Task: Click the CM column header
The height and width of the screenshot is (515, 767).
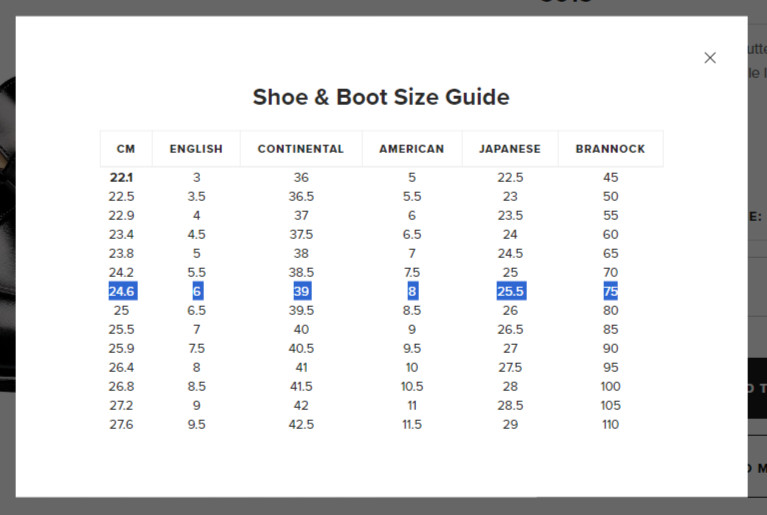Action: (126, 149)
